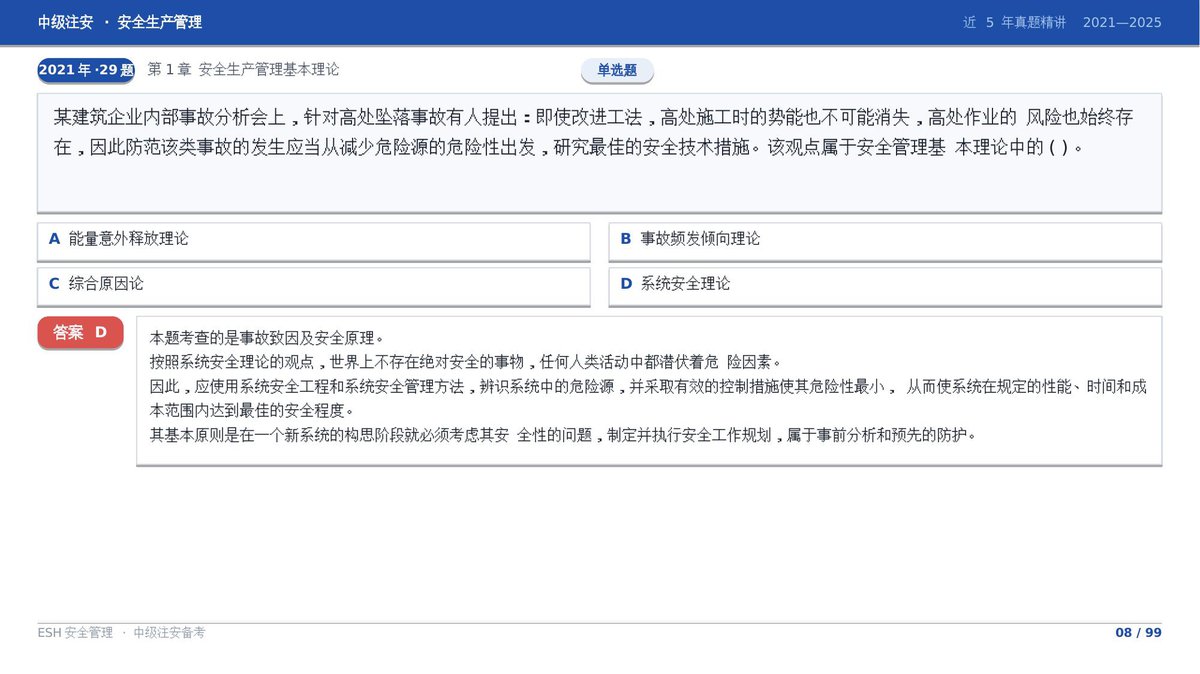Choose option D 系统安全理论

pyautogui.click(x=885, y=286)
